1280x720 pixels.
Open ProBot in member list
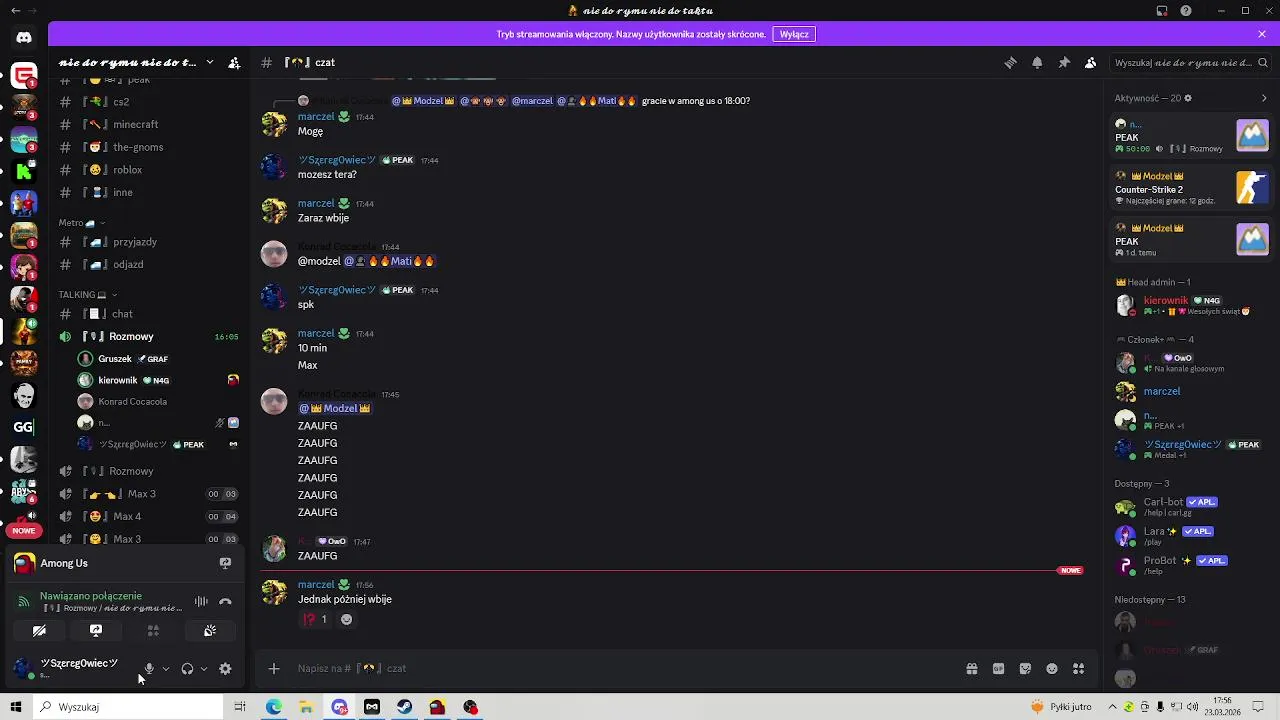pyautogui.click(x=1190, y=565)
